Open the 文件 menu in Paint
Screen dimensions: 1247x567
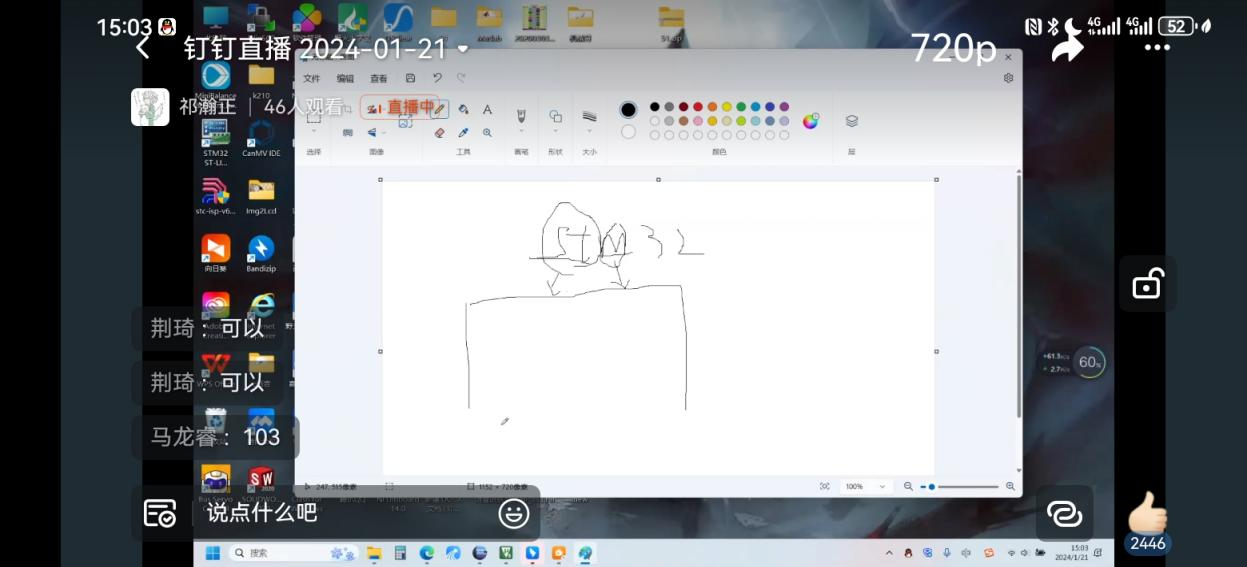[312, 78]
